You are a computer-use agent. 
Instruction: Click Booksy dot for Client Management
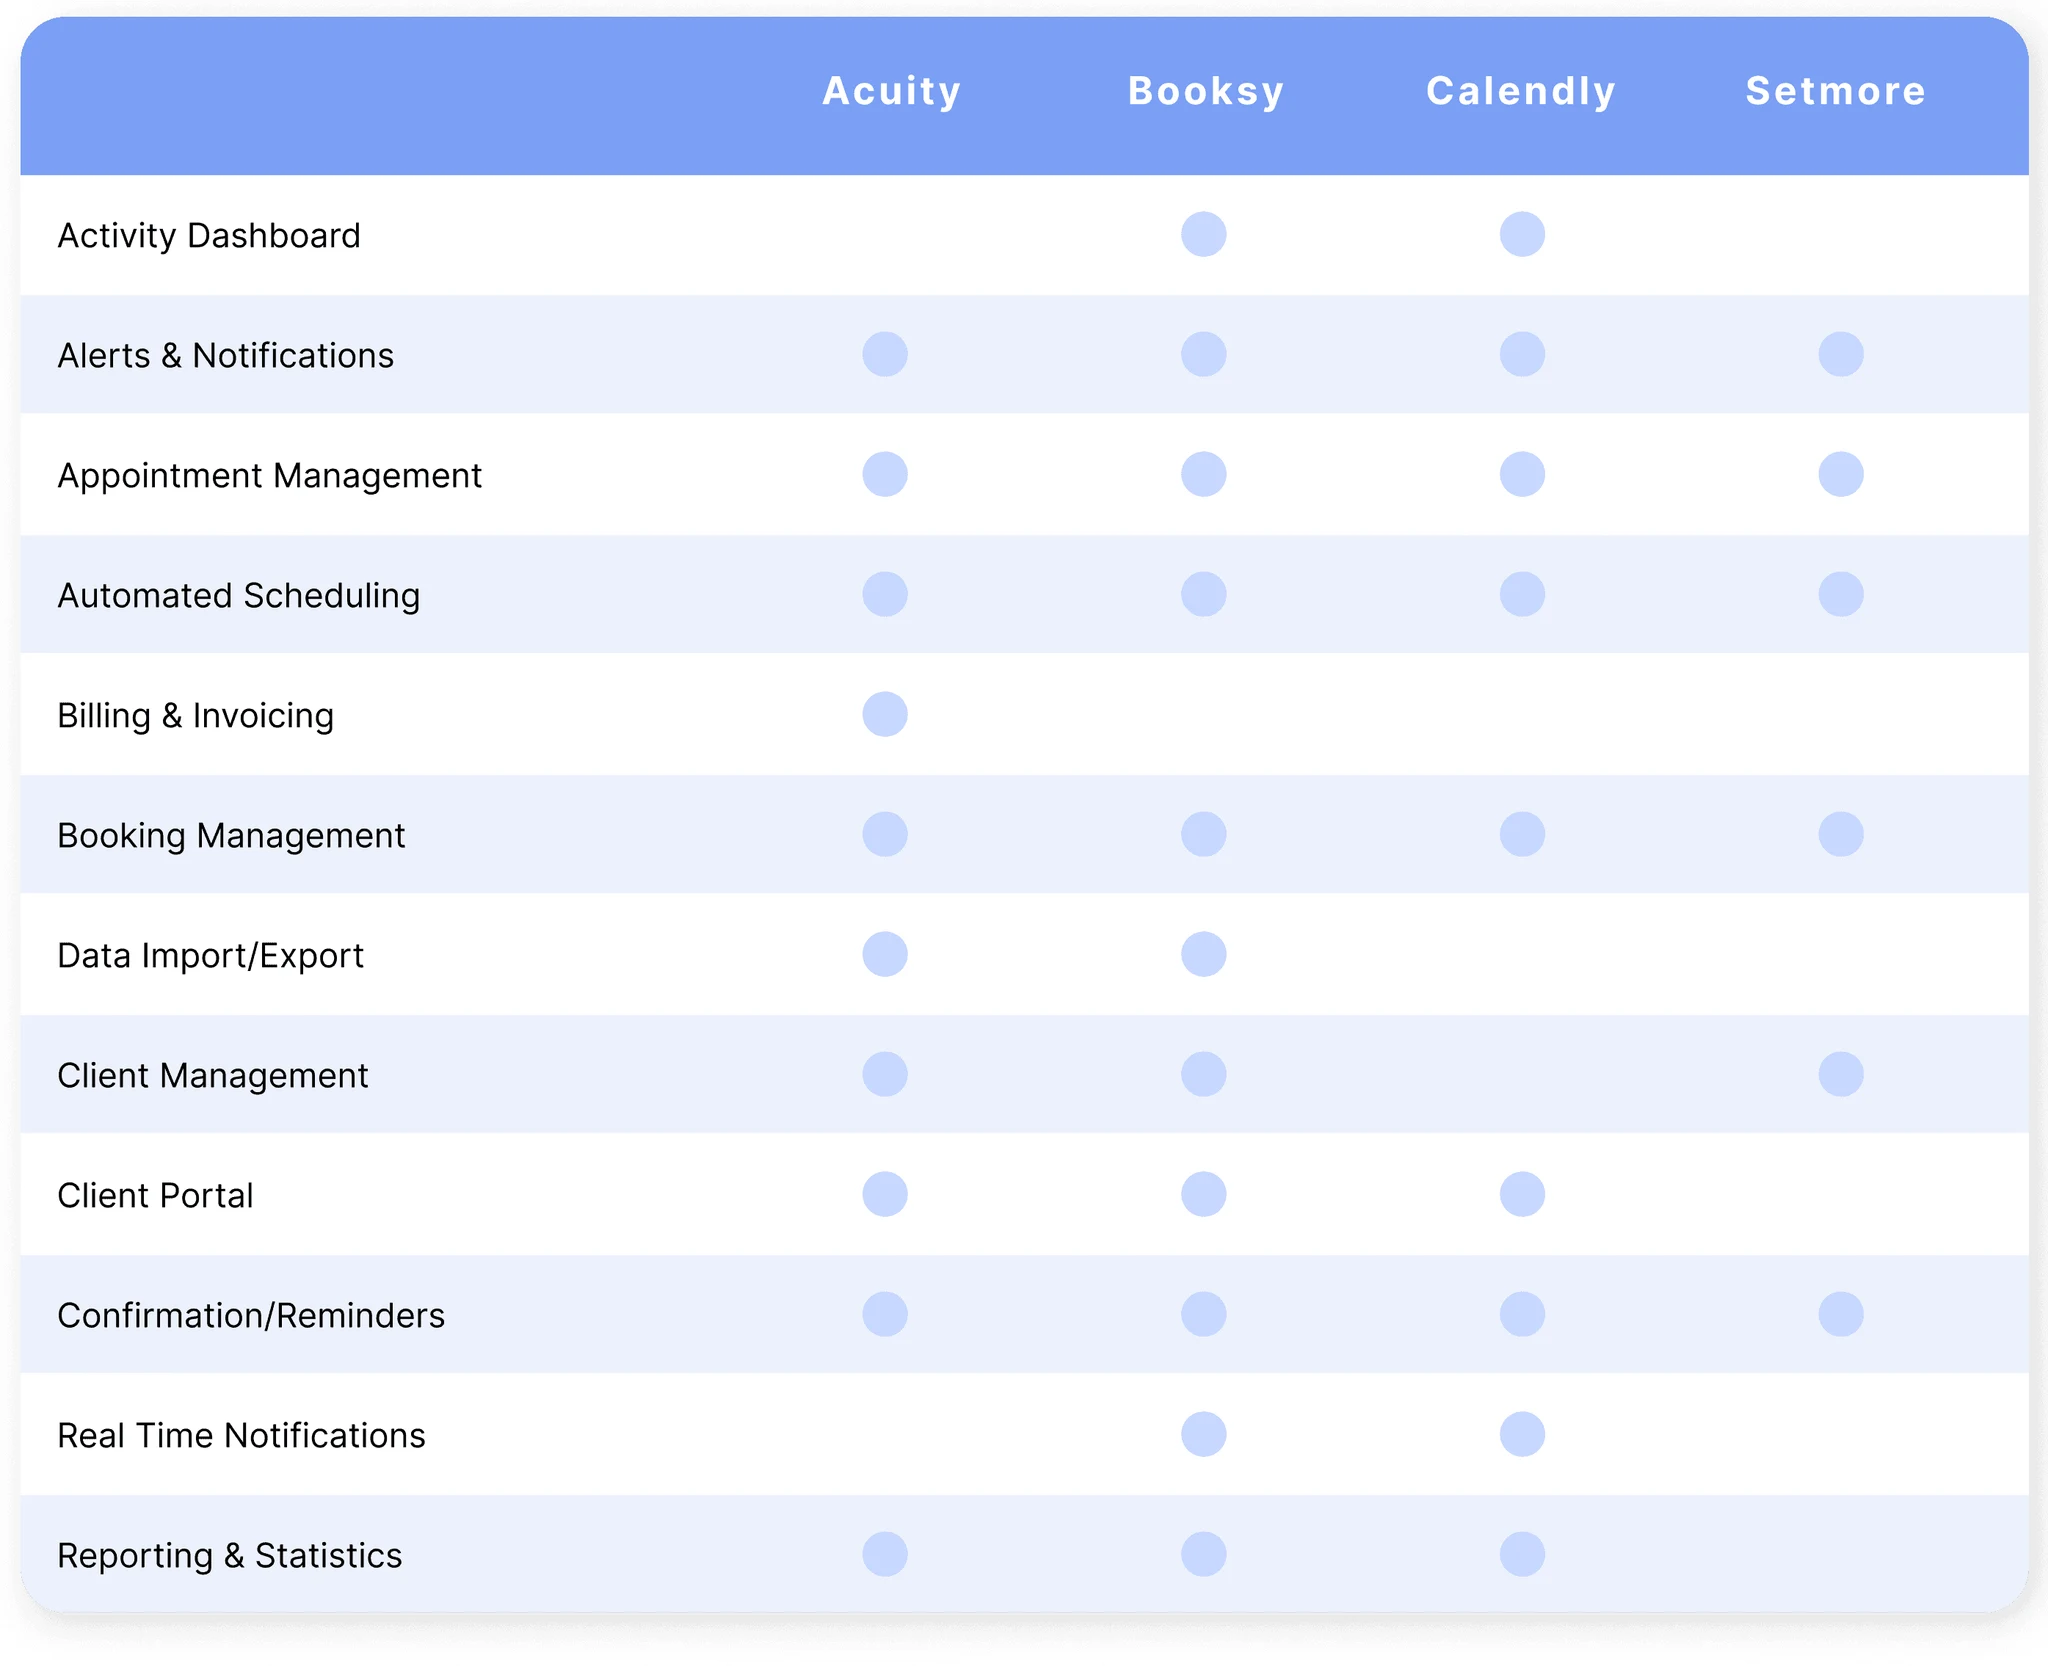(1204, 1074)
